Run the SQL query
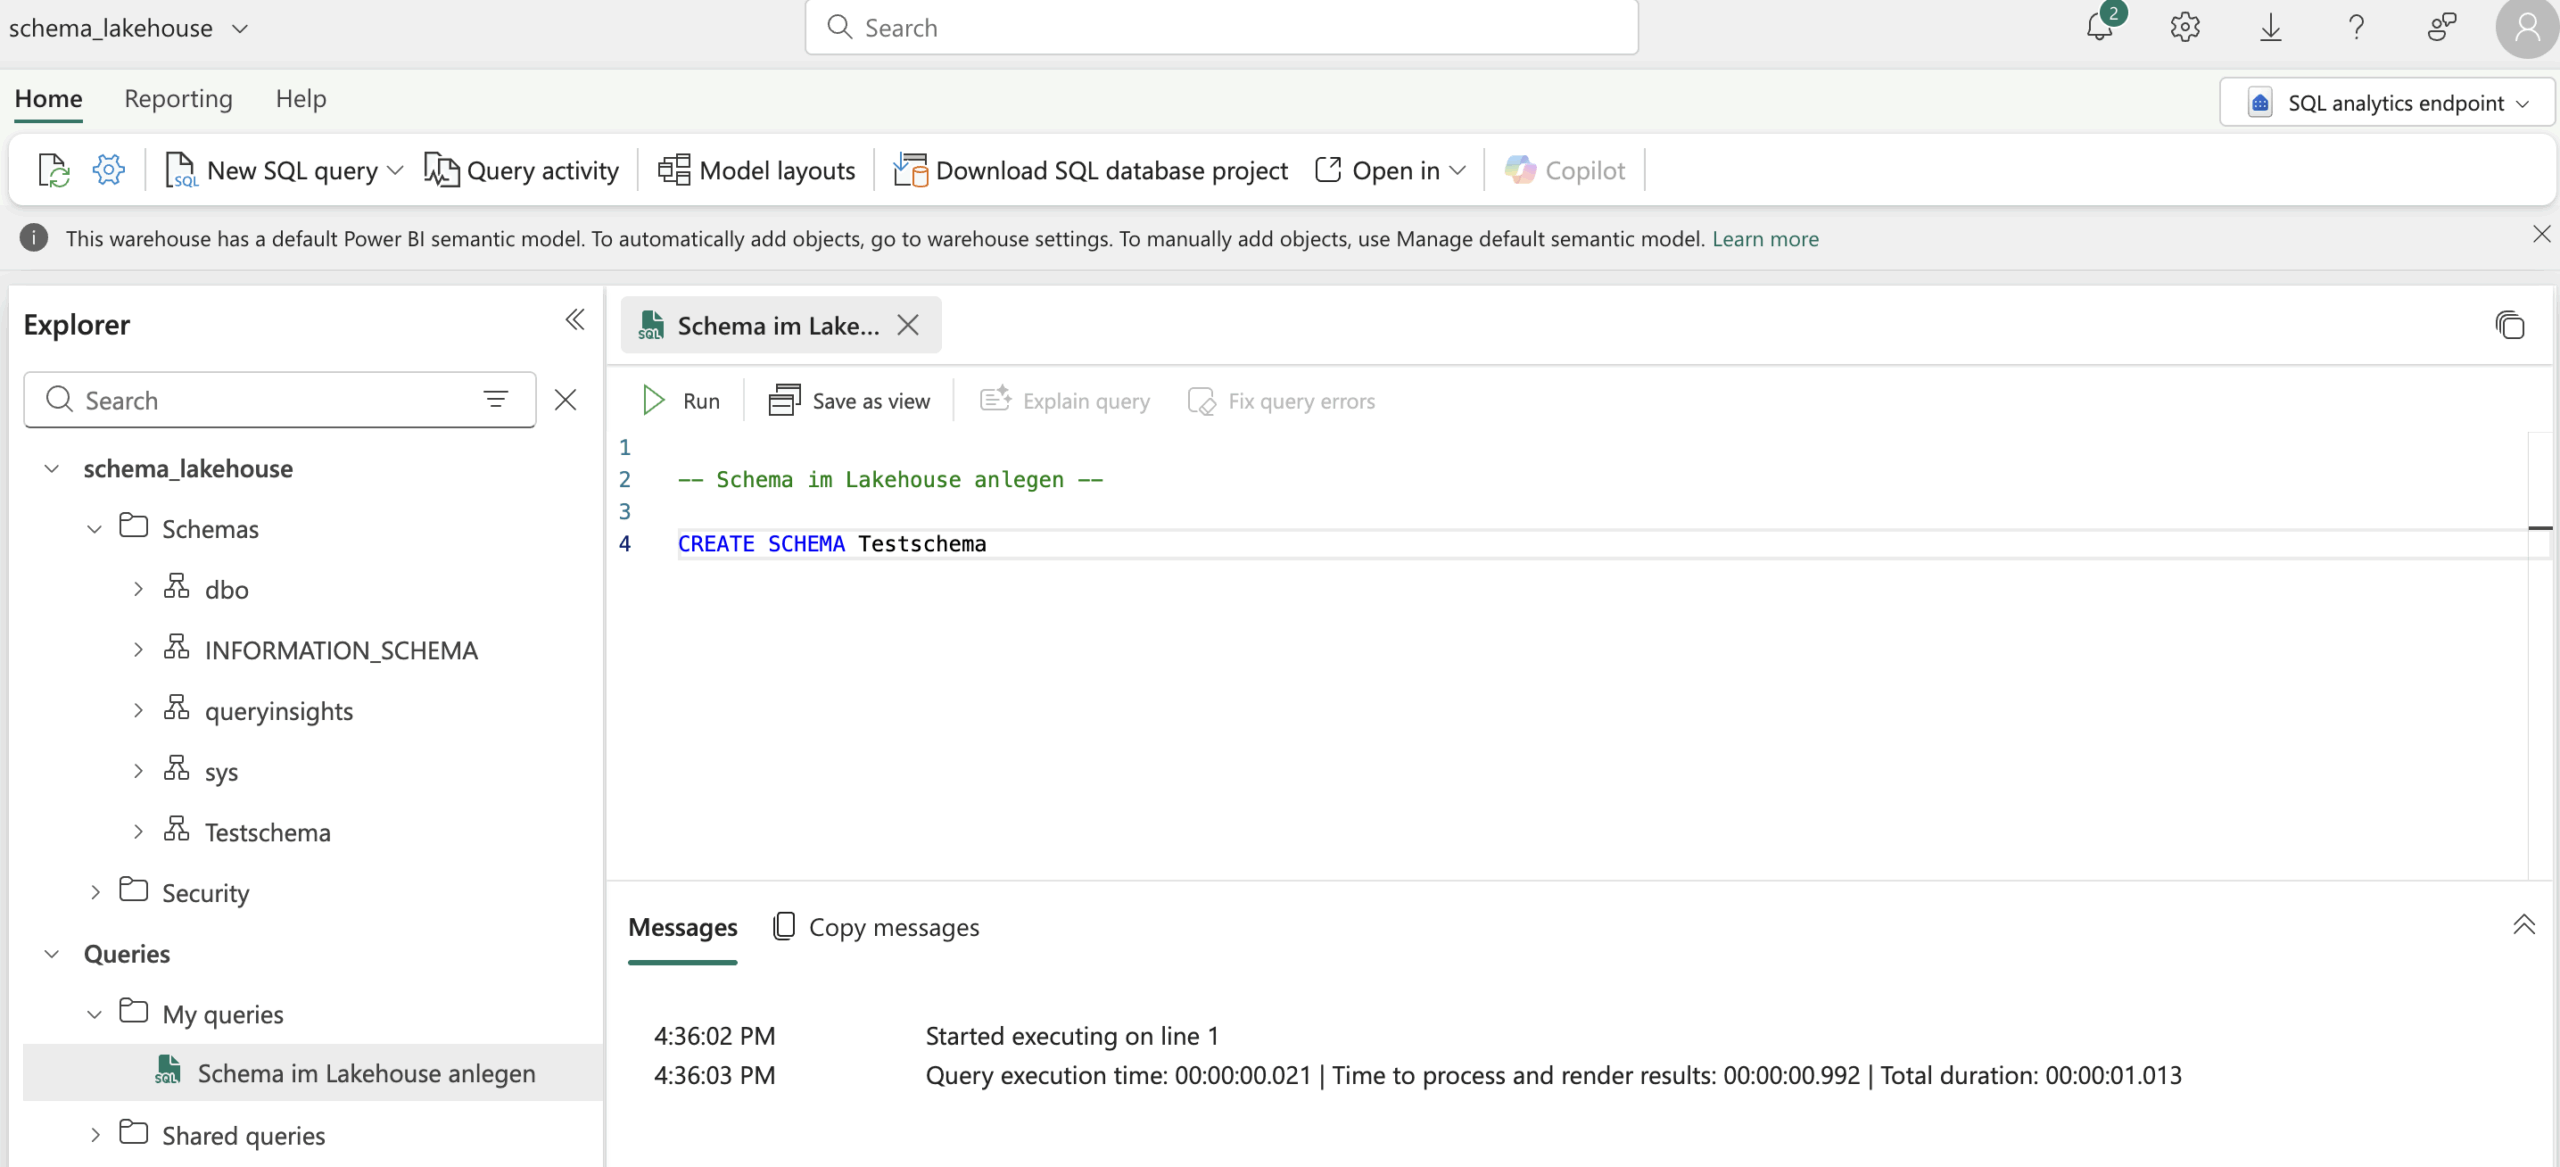The image size is (2560, 1167). [680, 401]
